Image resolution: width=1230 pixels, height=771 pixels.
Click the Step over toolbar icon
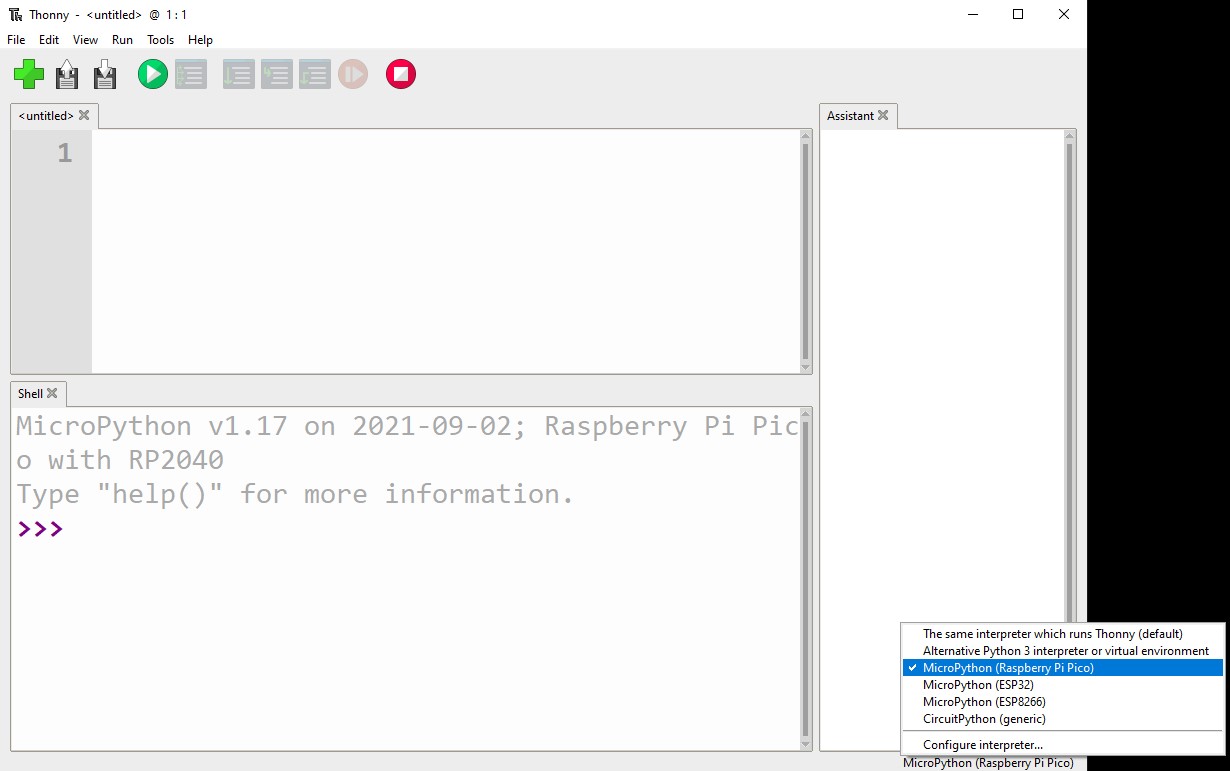pyautogui.click(x=238, y=74)
